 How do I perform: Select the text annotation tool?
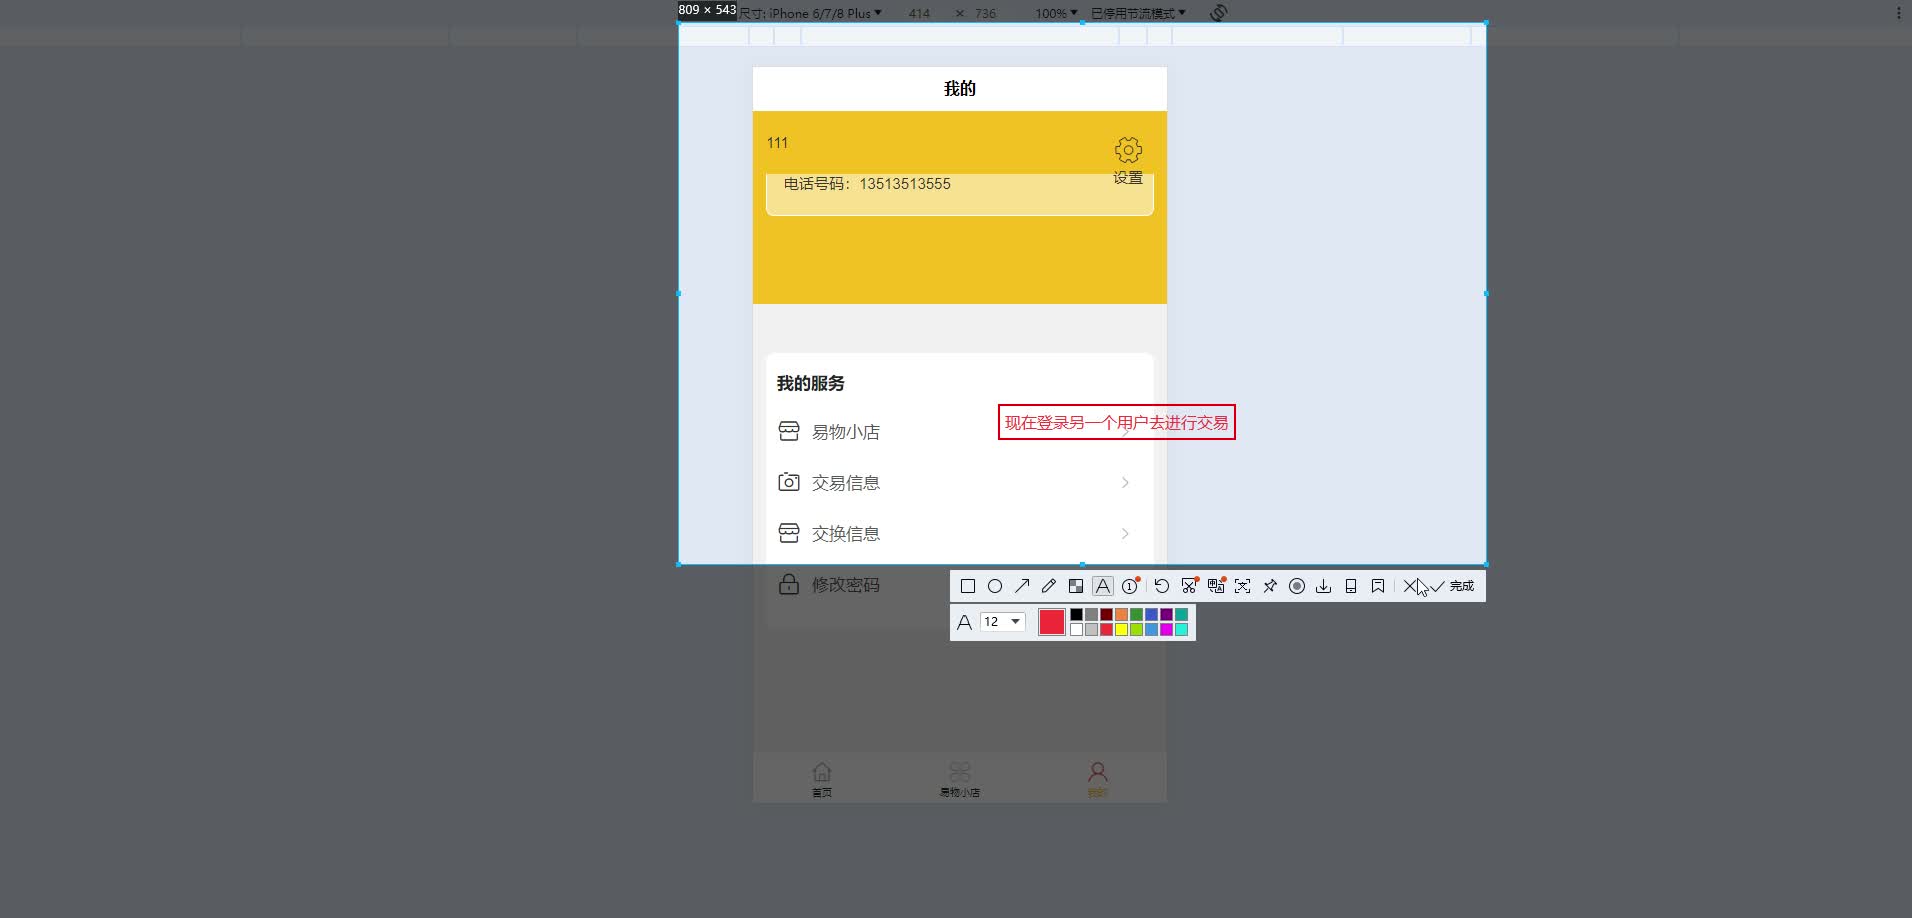point(1103,586)
